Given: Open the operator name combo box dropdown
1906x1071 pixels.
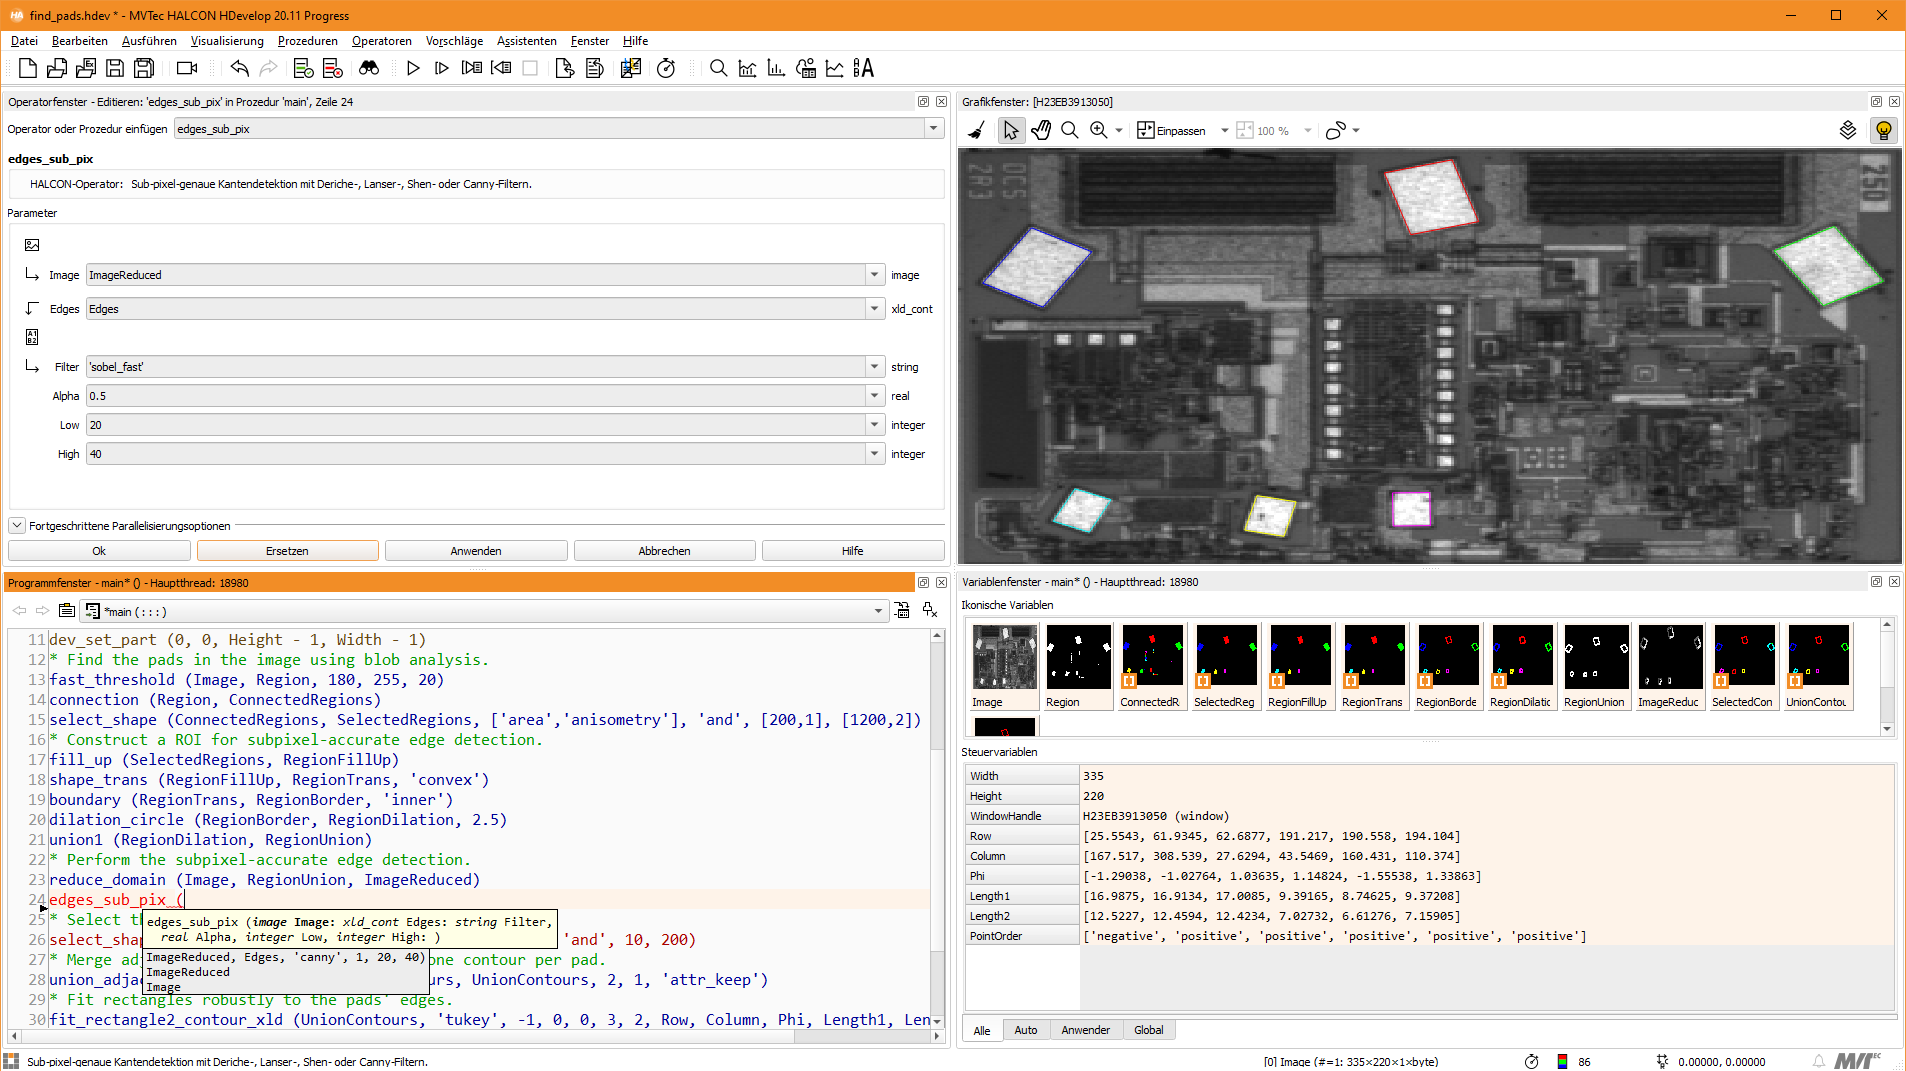Looking at the screenshot, I should [933, 128].
